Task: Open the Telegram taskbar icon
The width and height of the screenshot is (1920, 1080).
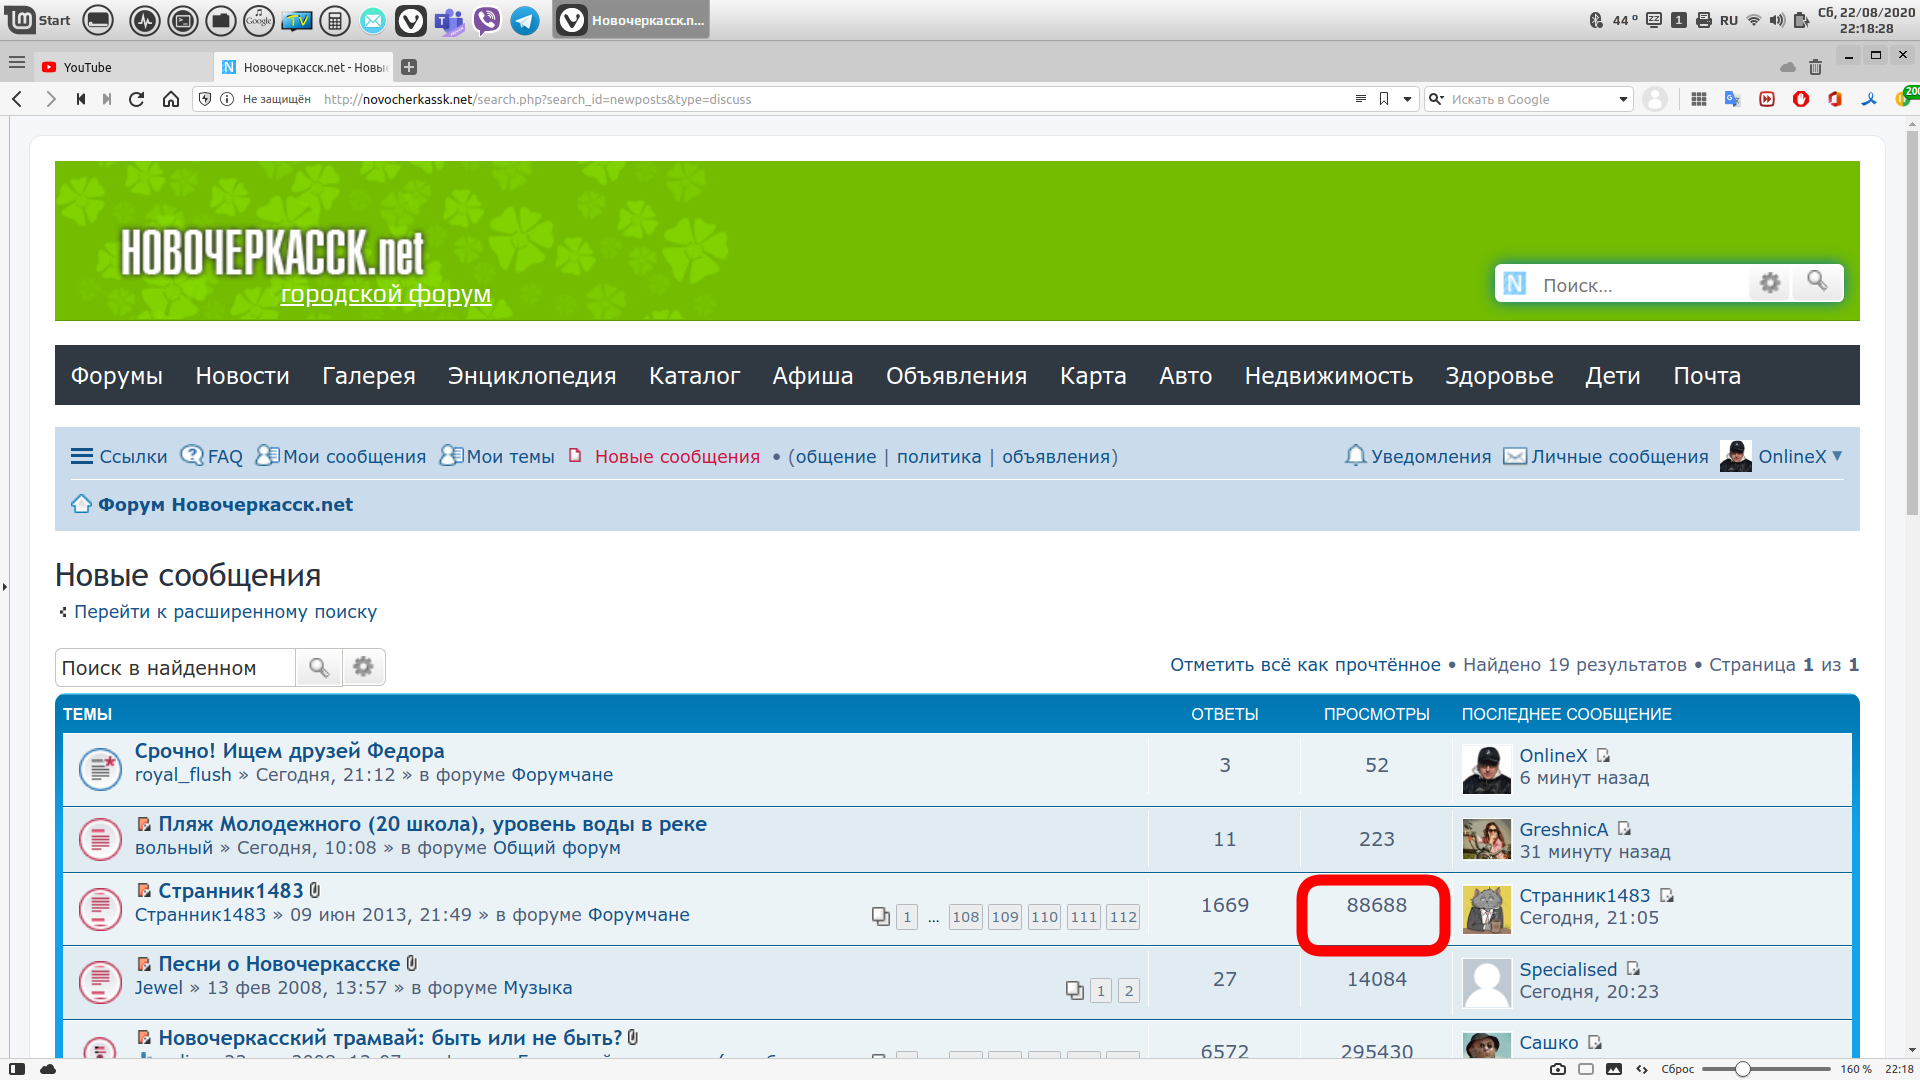Action: (525, 20)
